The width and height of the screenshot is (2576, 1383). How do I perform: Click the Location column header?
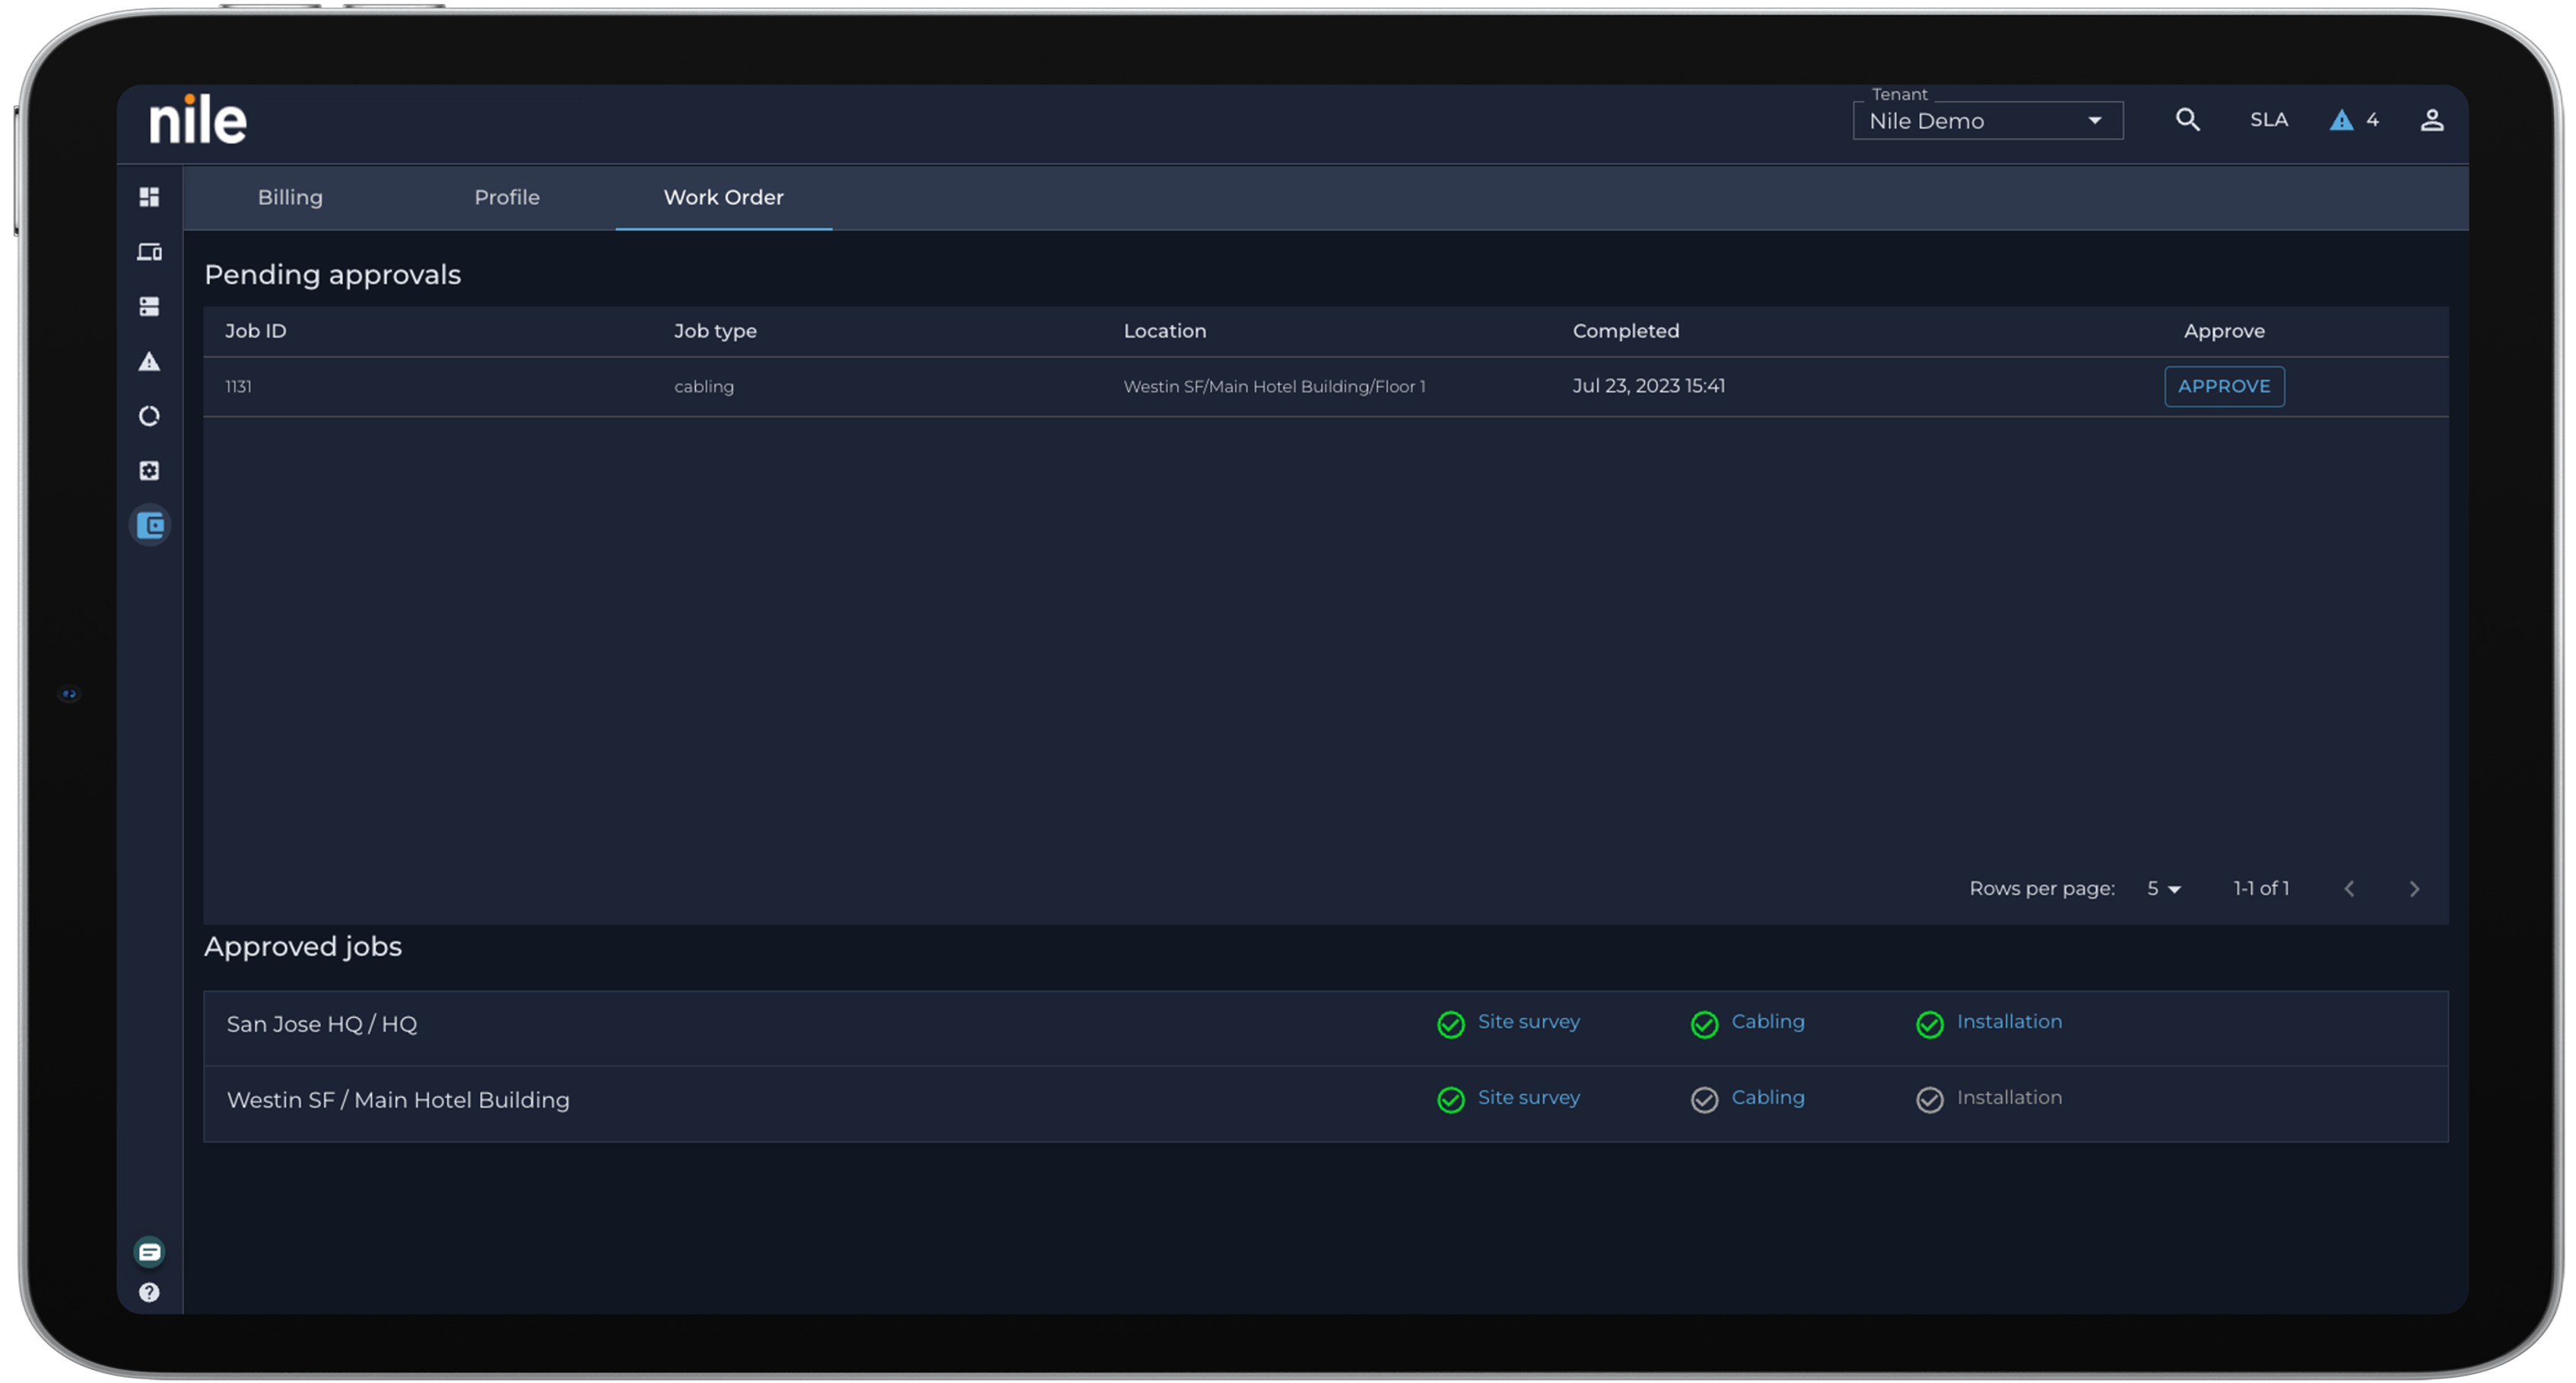(x=1164, y=331)
